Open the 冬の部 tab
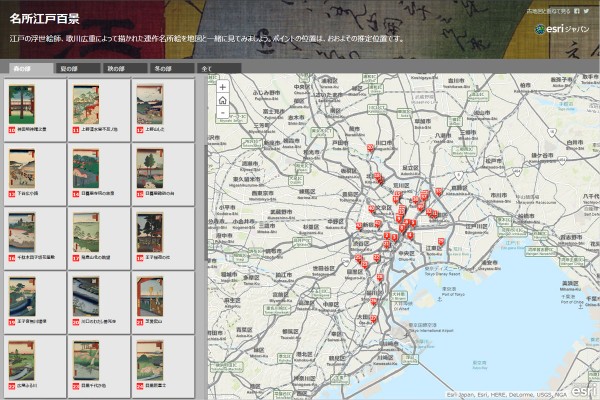This screenshot has height=400, width=600. (x=163, y=68)
